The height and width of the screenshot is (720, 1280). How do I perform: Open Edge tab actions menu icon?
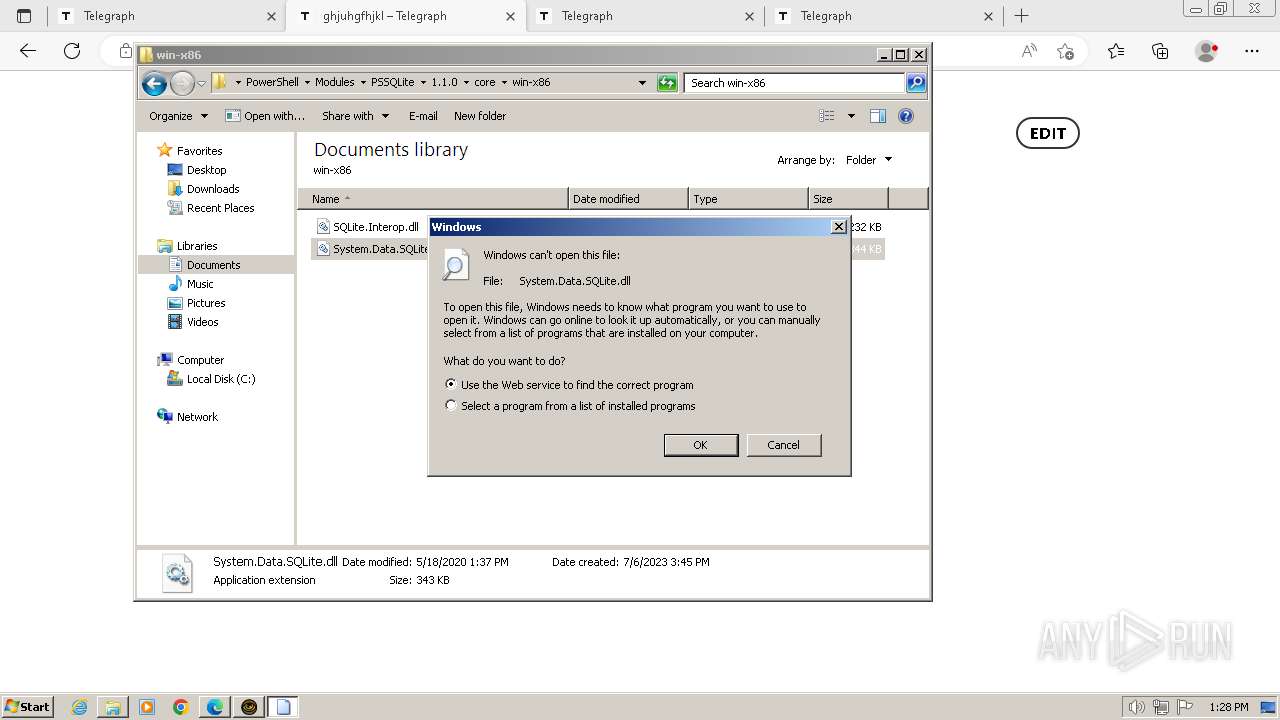[x=24, y=16]
